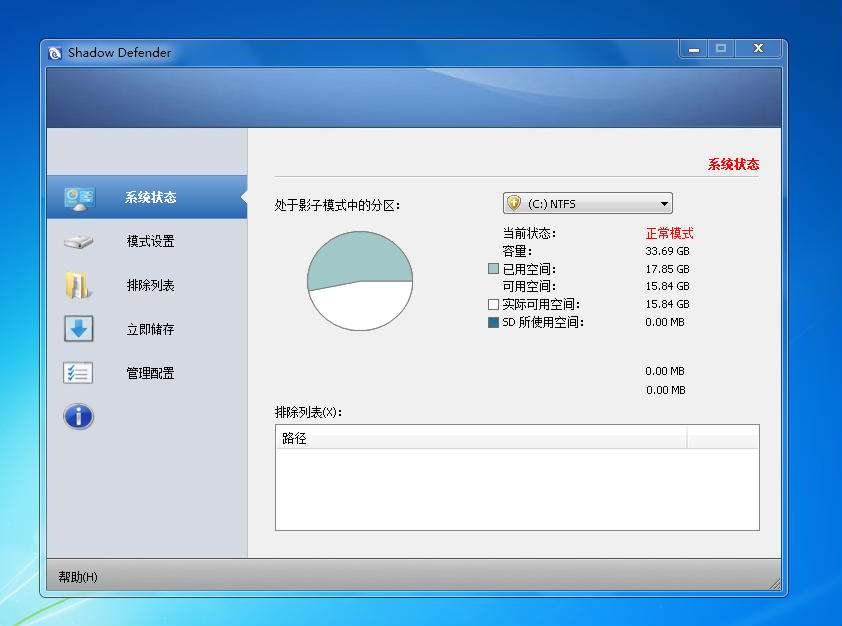Switch to 管理配置 tab
The height and width of the screenshot is (626, 842).
coord(151,373)
